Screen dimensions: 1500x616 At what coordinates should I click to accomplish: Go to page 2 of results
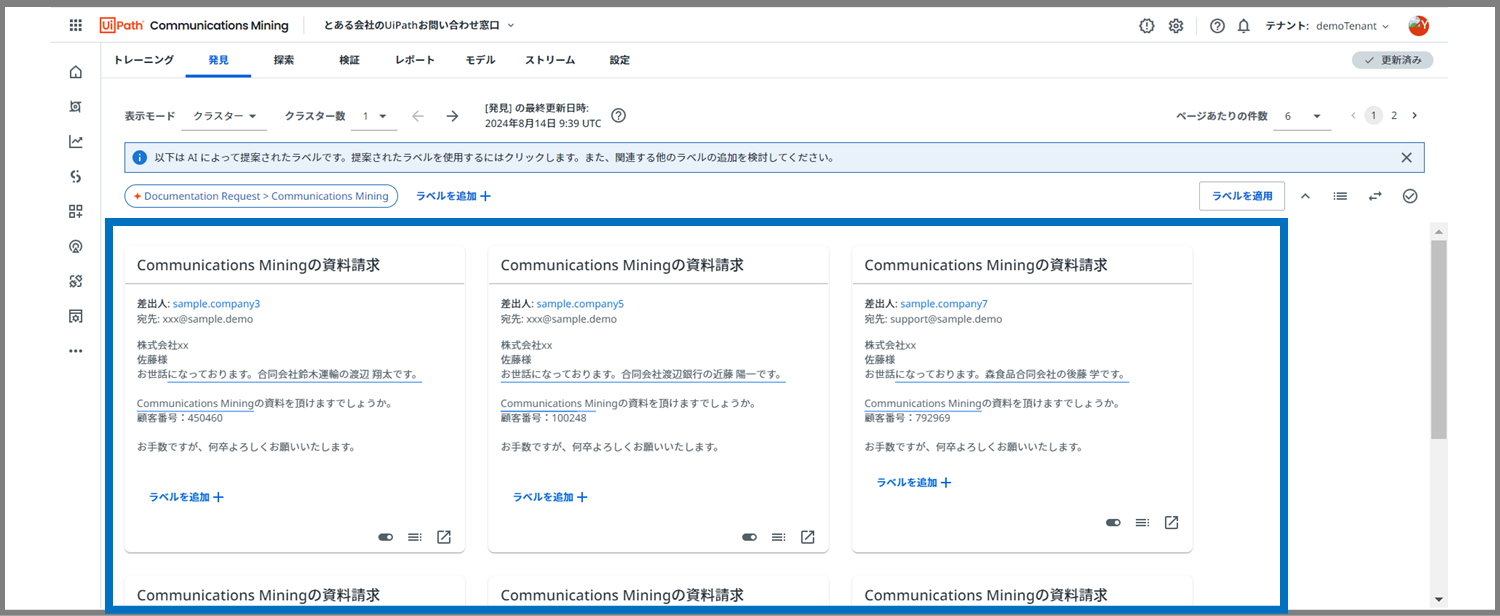click(x=1394, y=116)
